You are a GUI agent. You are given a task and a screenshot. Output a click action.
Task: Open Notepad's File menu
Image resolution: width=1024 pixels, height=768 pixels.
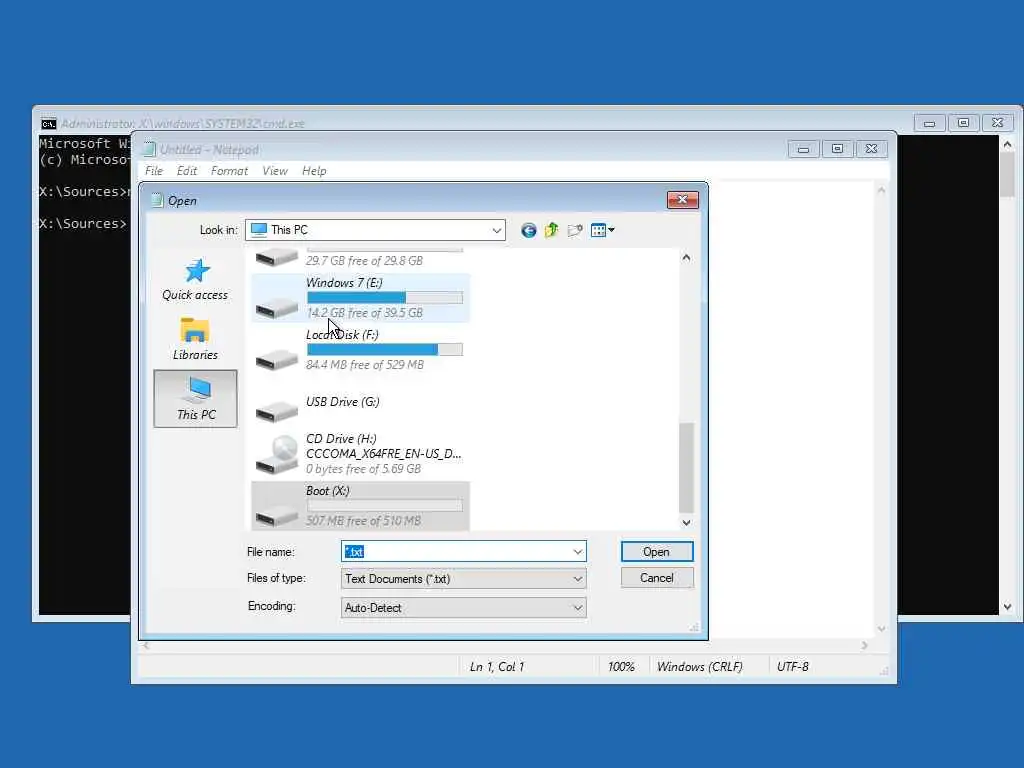click(x=154, y=170)
